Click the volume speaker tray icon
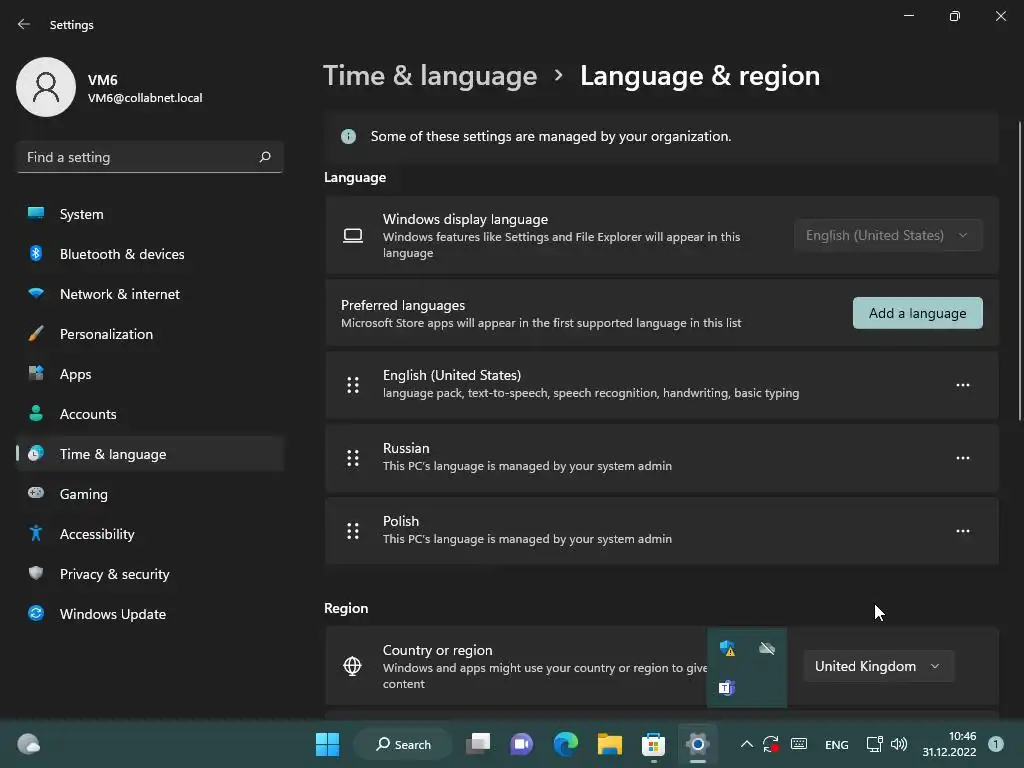 pyautogui.click(x=899, y=744)
